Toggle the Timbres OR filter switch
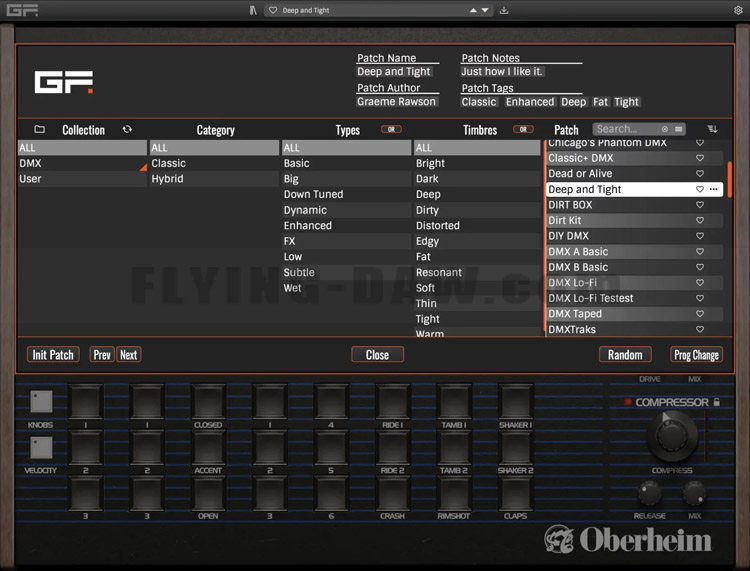The image size is (750, 571). (x=523, y=129)
